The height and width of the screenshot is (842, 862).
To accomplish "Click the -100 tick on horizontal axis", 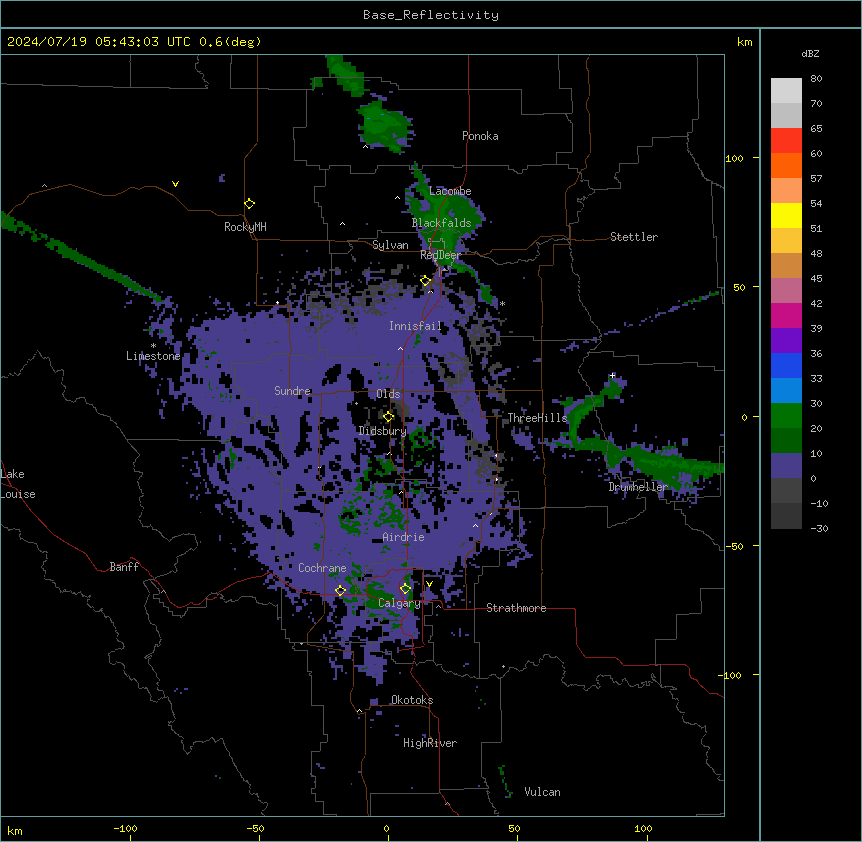I will point(125,828).
